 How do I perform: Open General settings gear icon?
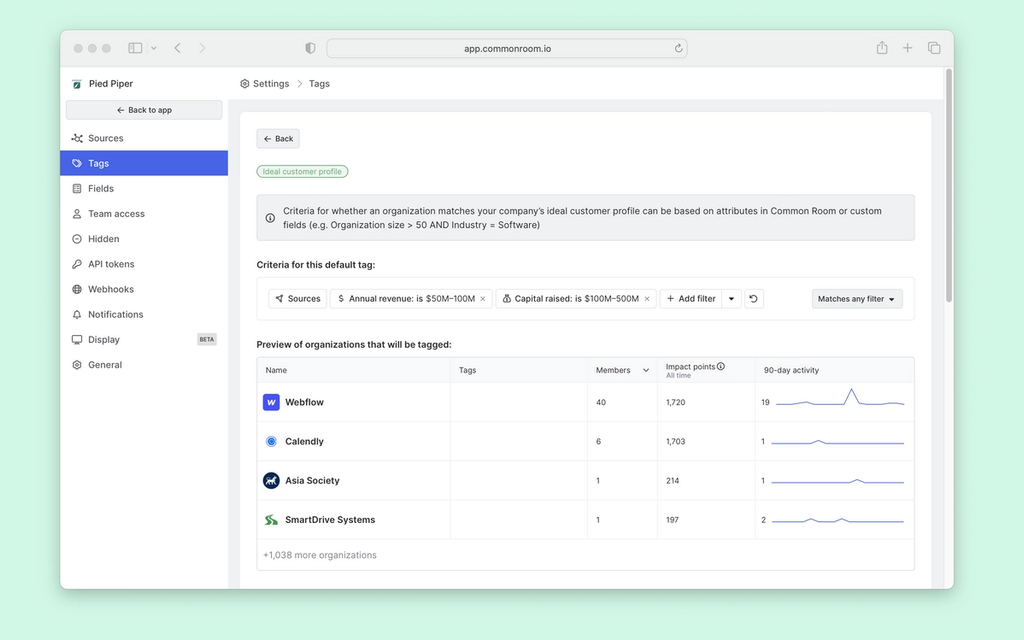point(75,364)
